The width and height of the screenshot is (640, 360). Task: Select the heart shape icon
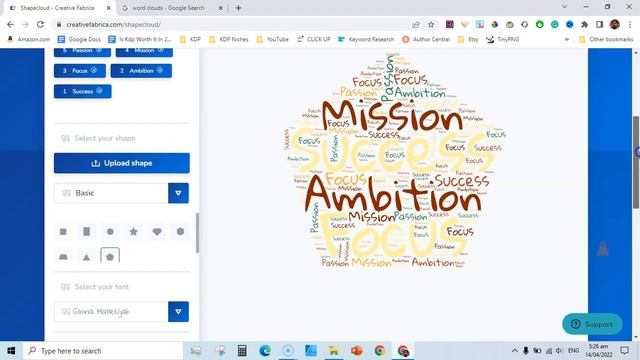pyautogui.click(x=157, y=232)
